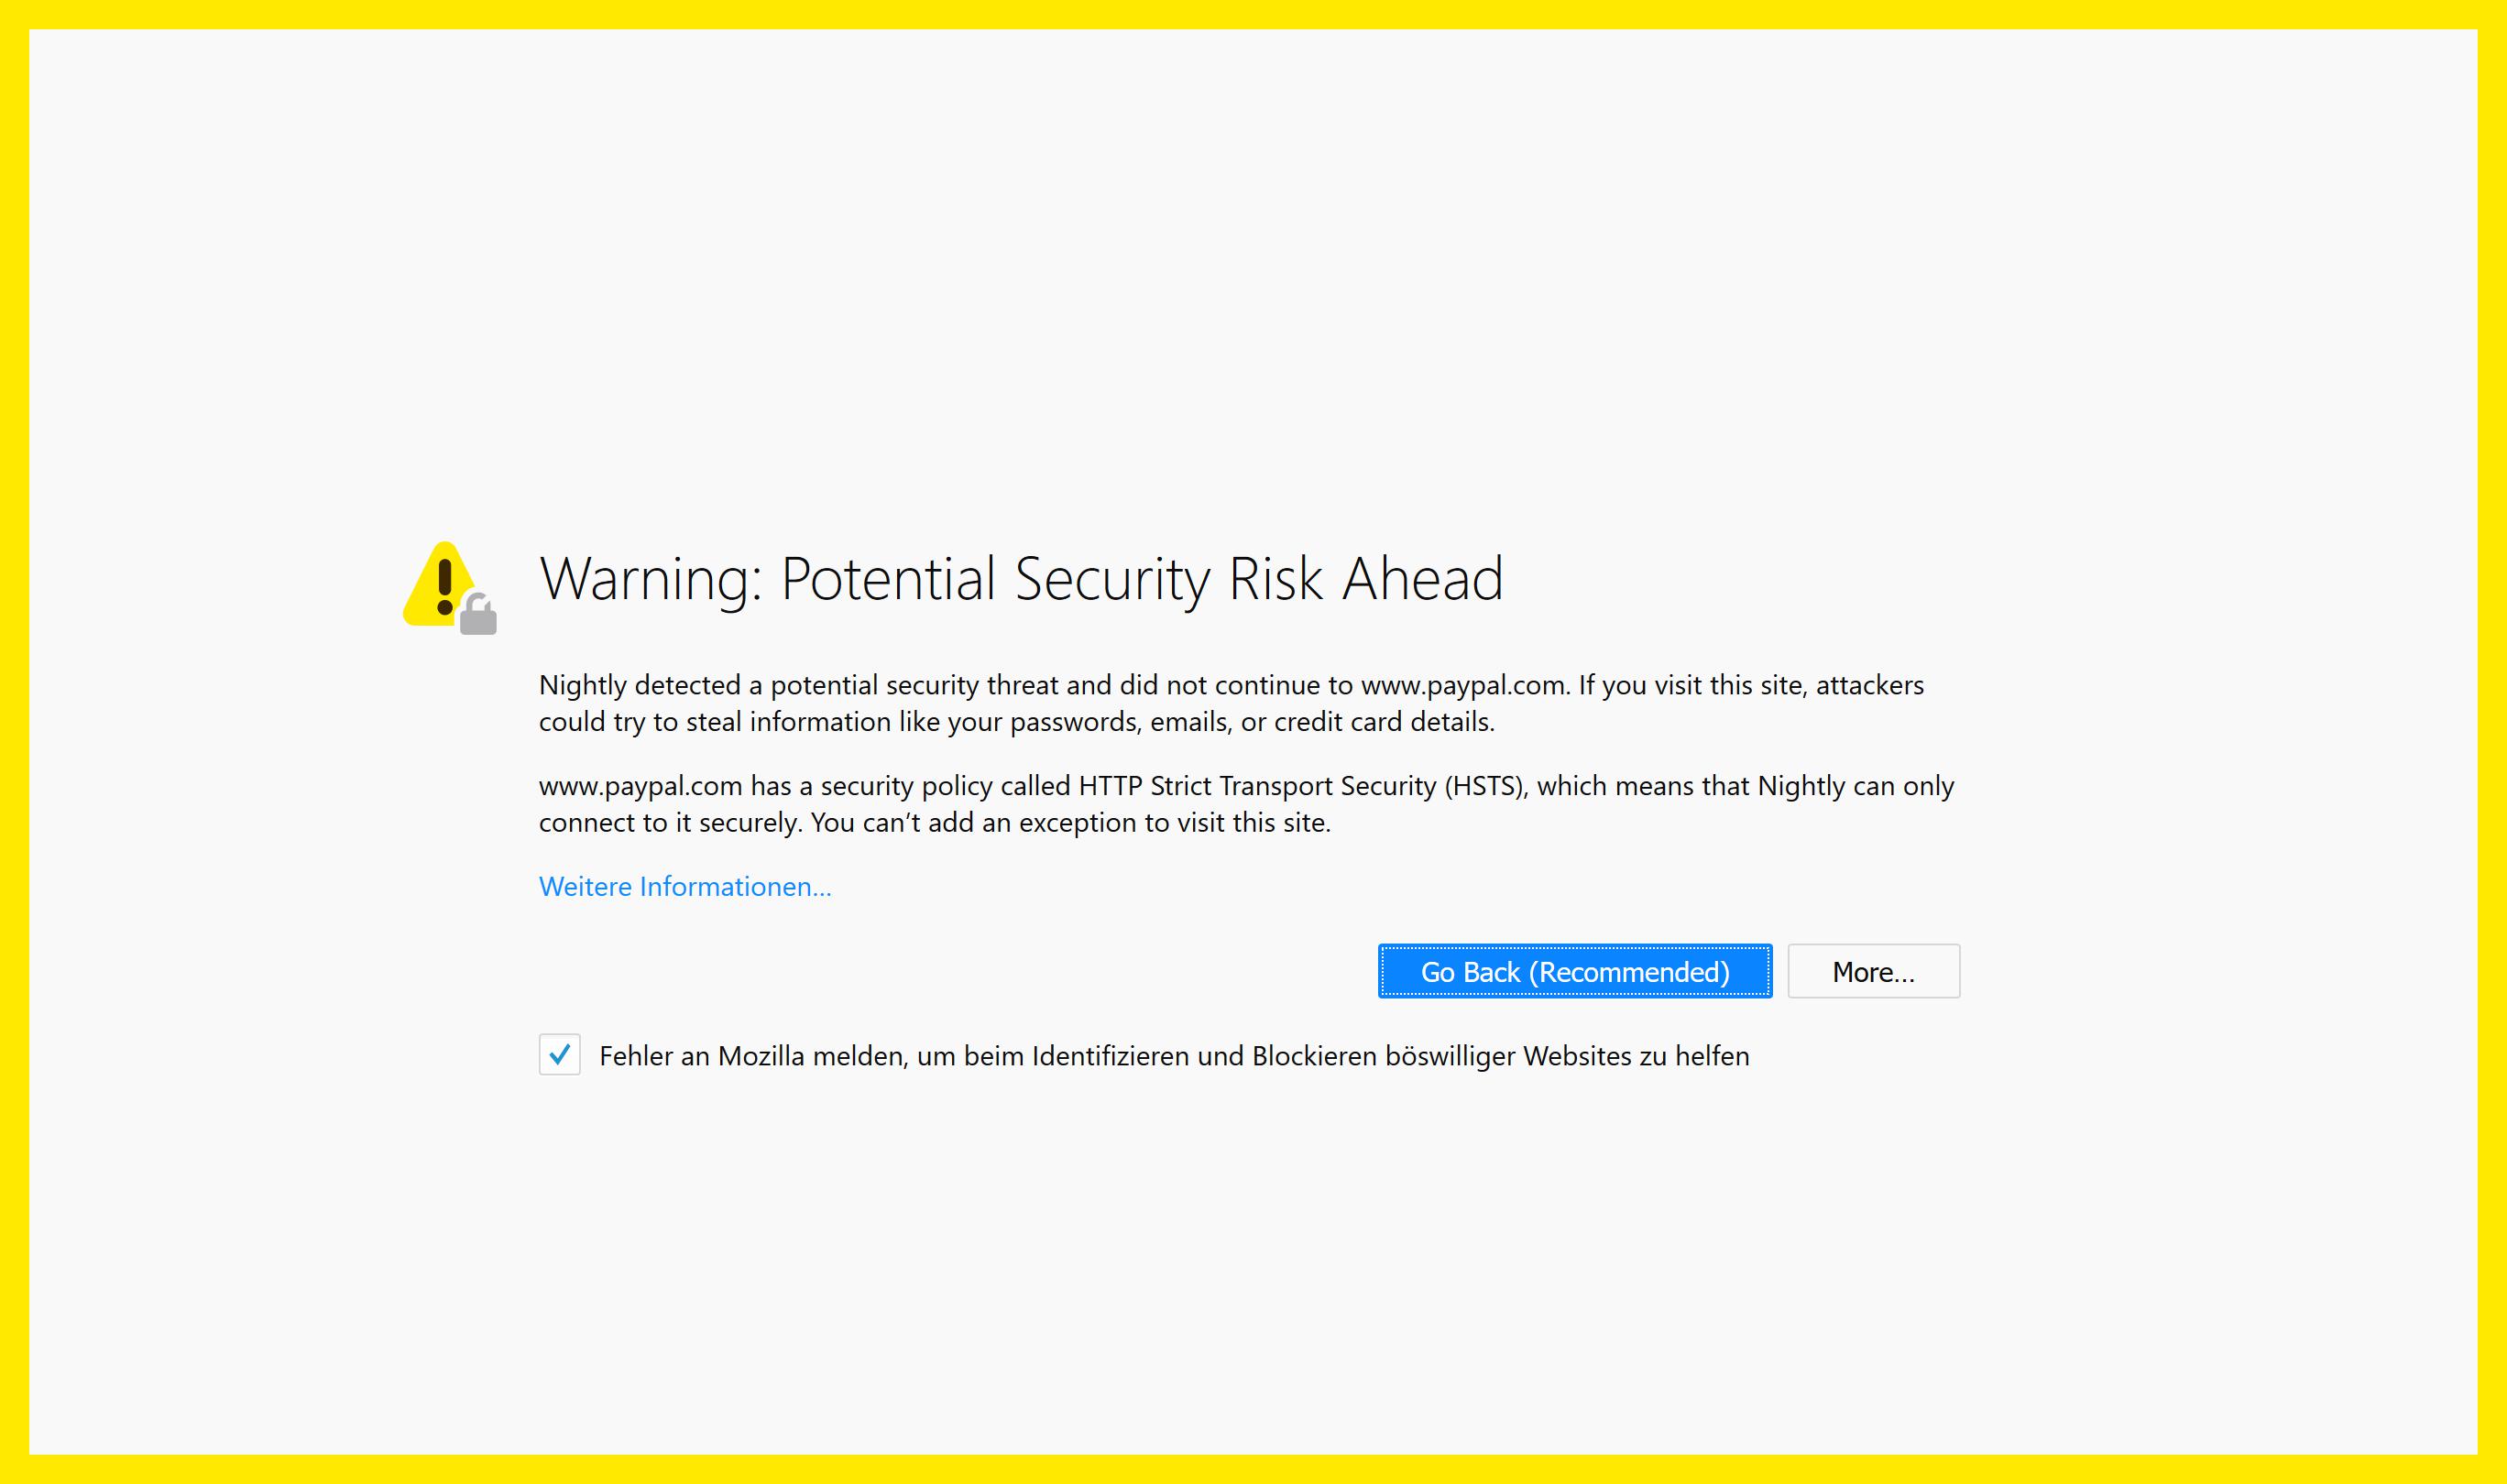The width and height of the screenshot is (2507, 1484).
Task: Click the blue checkmark in the reporting checkbox
Action: 560,1056
